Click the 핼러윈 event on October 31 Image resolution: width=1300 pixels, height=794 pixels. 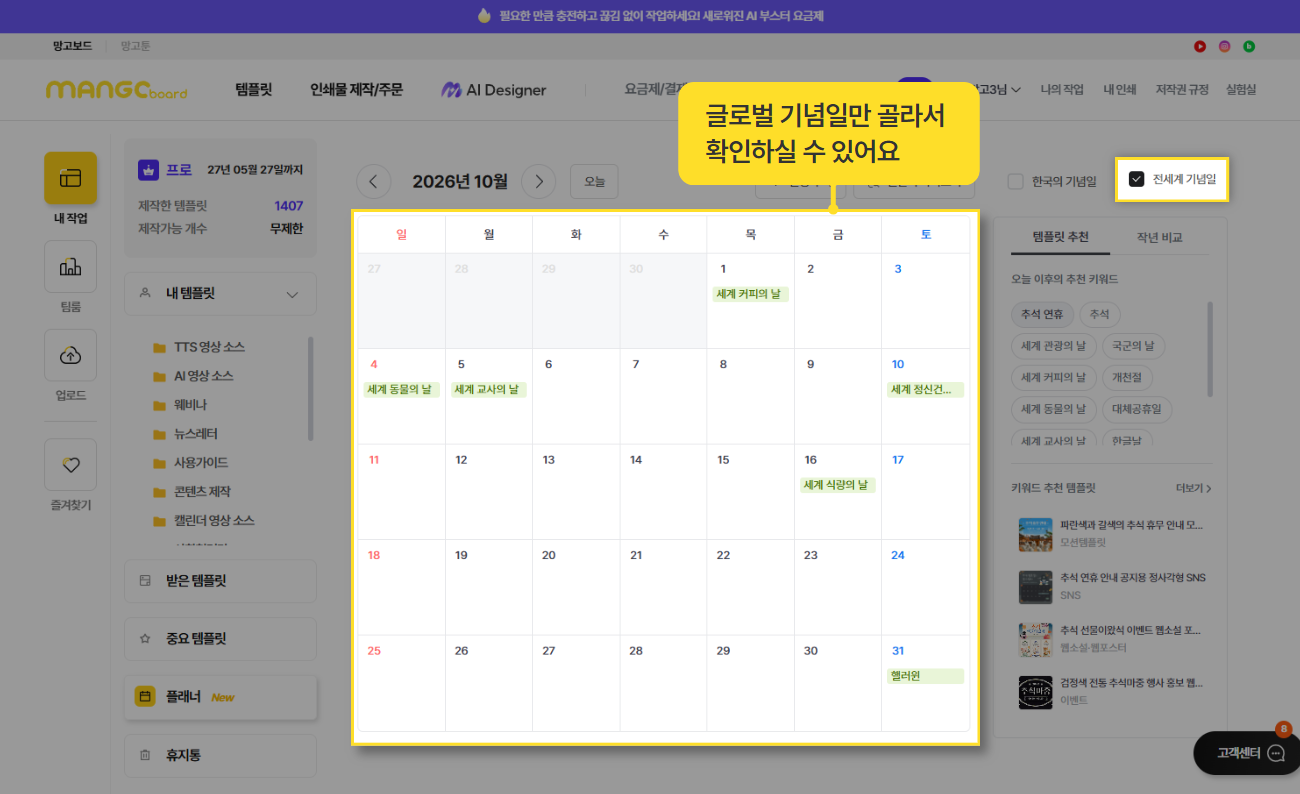click(x=925, y=676)
